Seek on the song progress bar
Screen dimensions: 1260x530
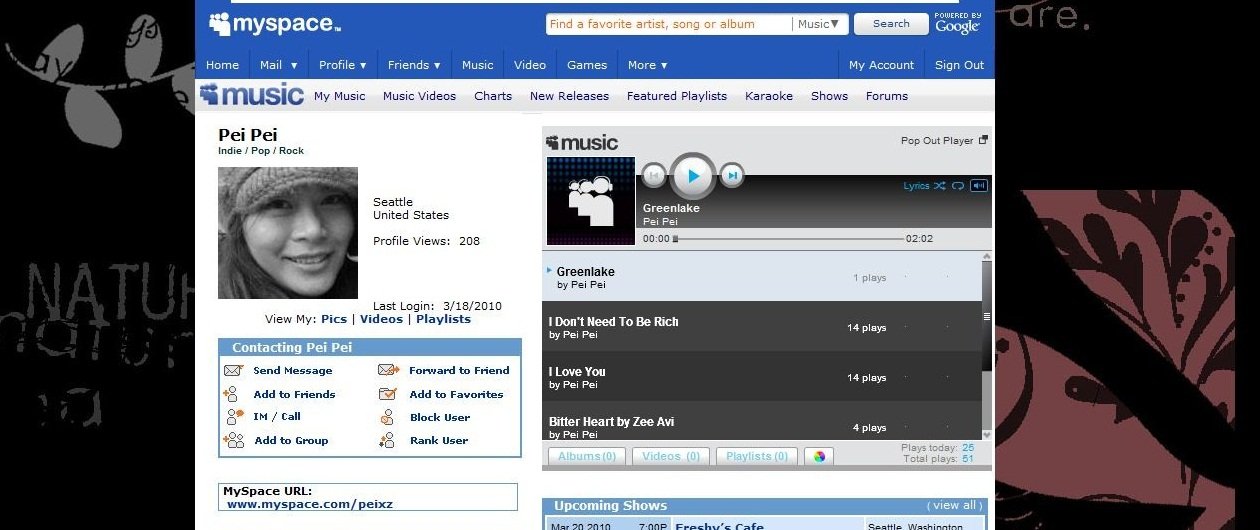click(x=789, y=239)
